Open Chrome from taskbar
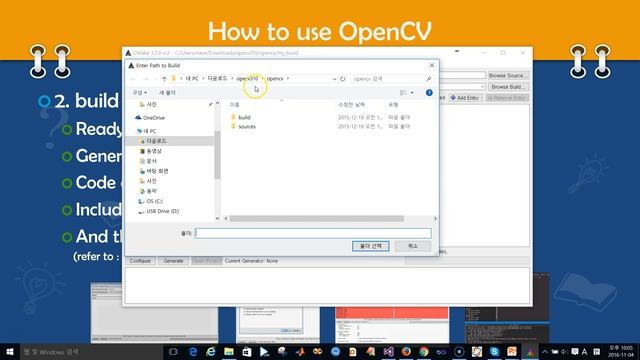 tap(424, 351)
